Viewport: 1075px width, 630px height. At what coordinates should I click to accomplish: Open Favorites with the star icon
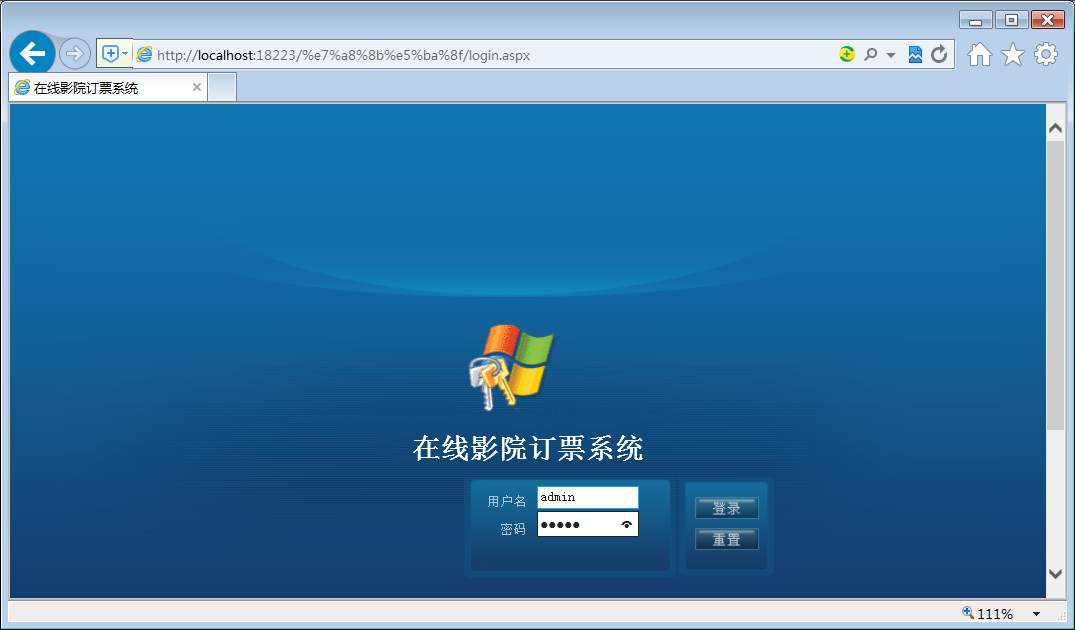1013,54
